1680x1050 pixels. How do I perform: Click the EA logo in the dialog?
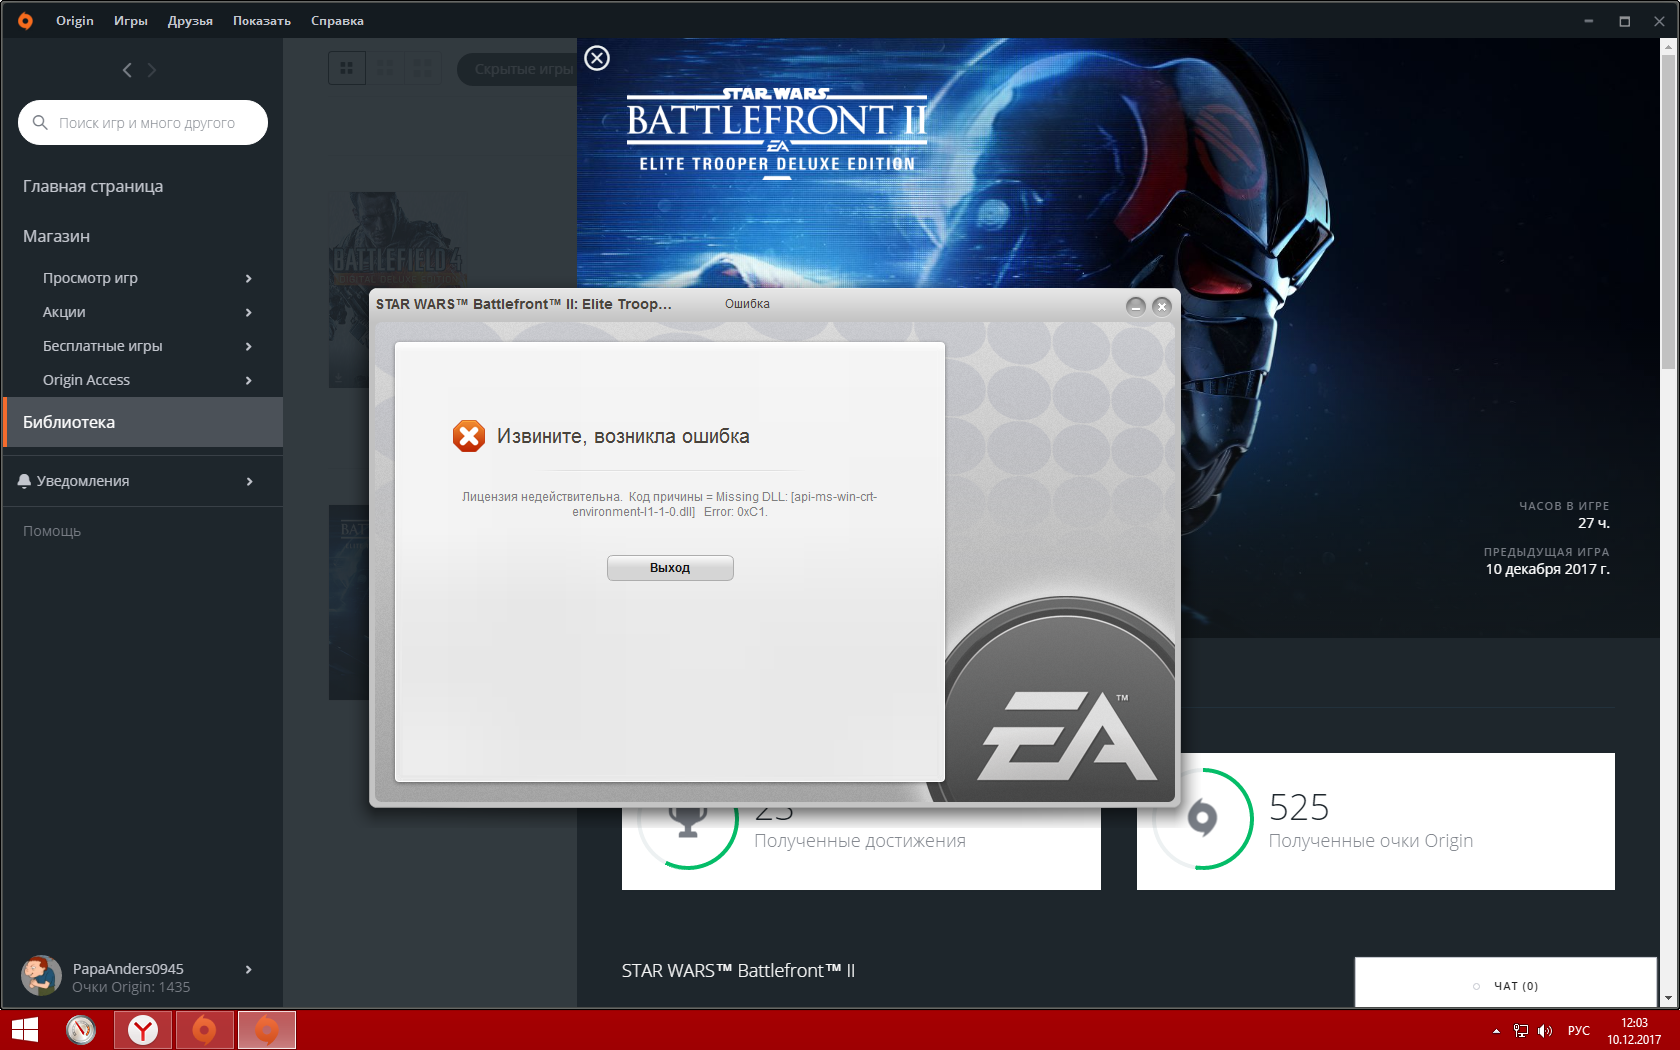1066,735
